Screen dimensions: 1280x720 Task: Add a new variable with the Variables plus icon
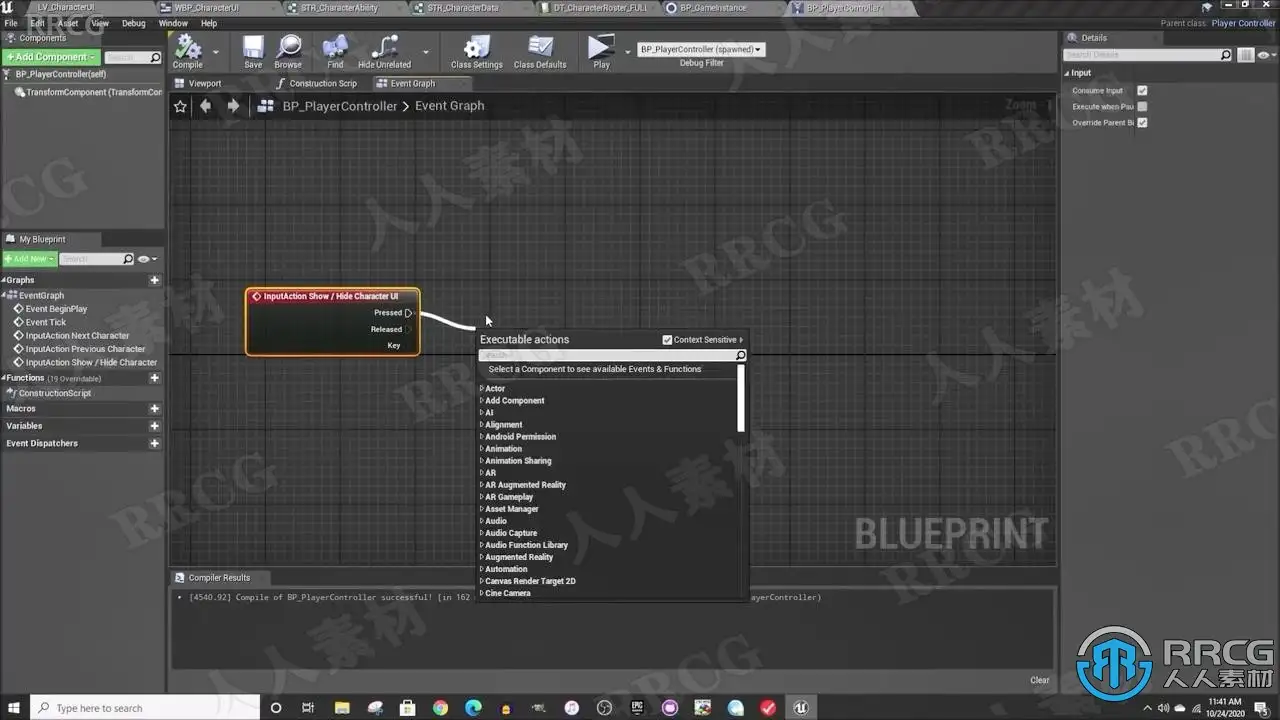[x=154, y=426]
